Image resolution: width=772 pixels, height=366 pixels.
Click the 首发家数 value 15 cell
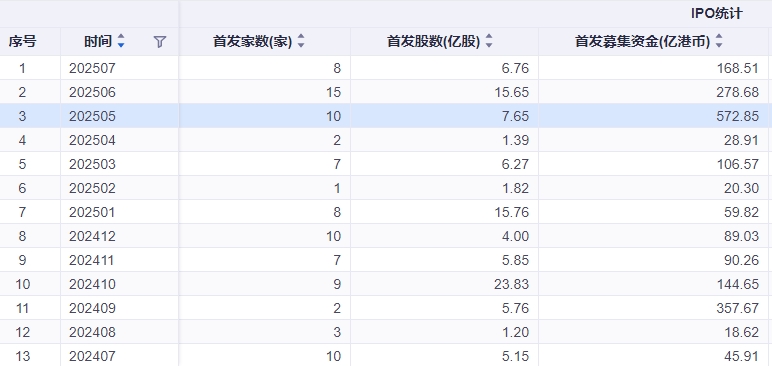265,92
